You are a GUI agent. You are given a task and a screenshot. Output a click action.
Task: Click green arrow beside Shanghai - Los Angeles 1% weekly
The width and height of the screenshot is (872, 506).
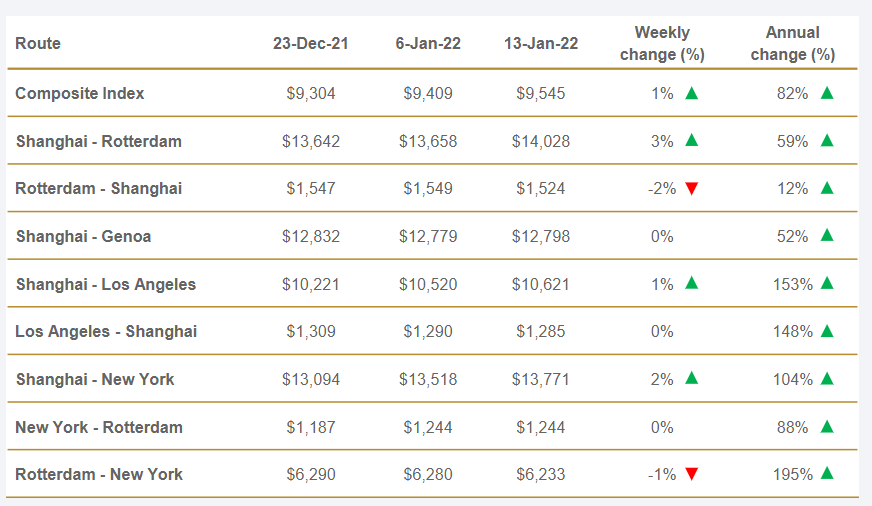(x=691, y=283)
